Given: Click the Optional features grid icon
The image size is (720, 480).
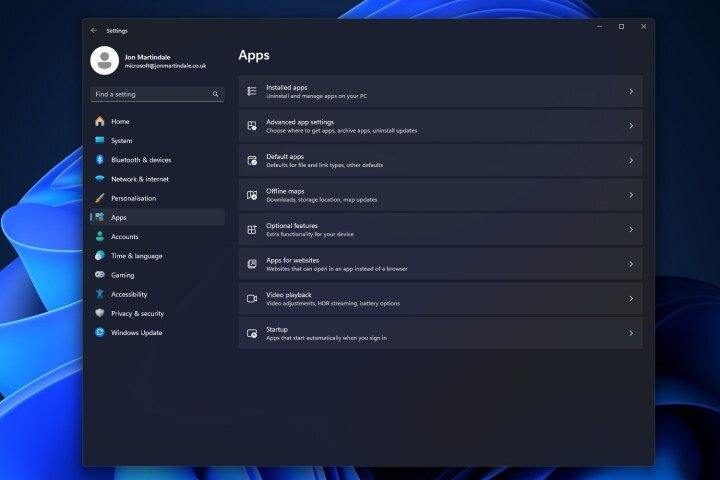Looking at the screenshot, I should pos(252,229).
